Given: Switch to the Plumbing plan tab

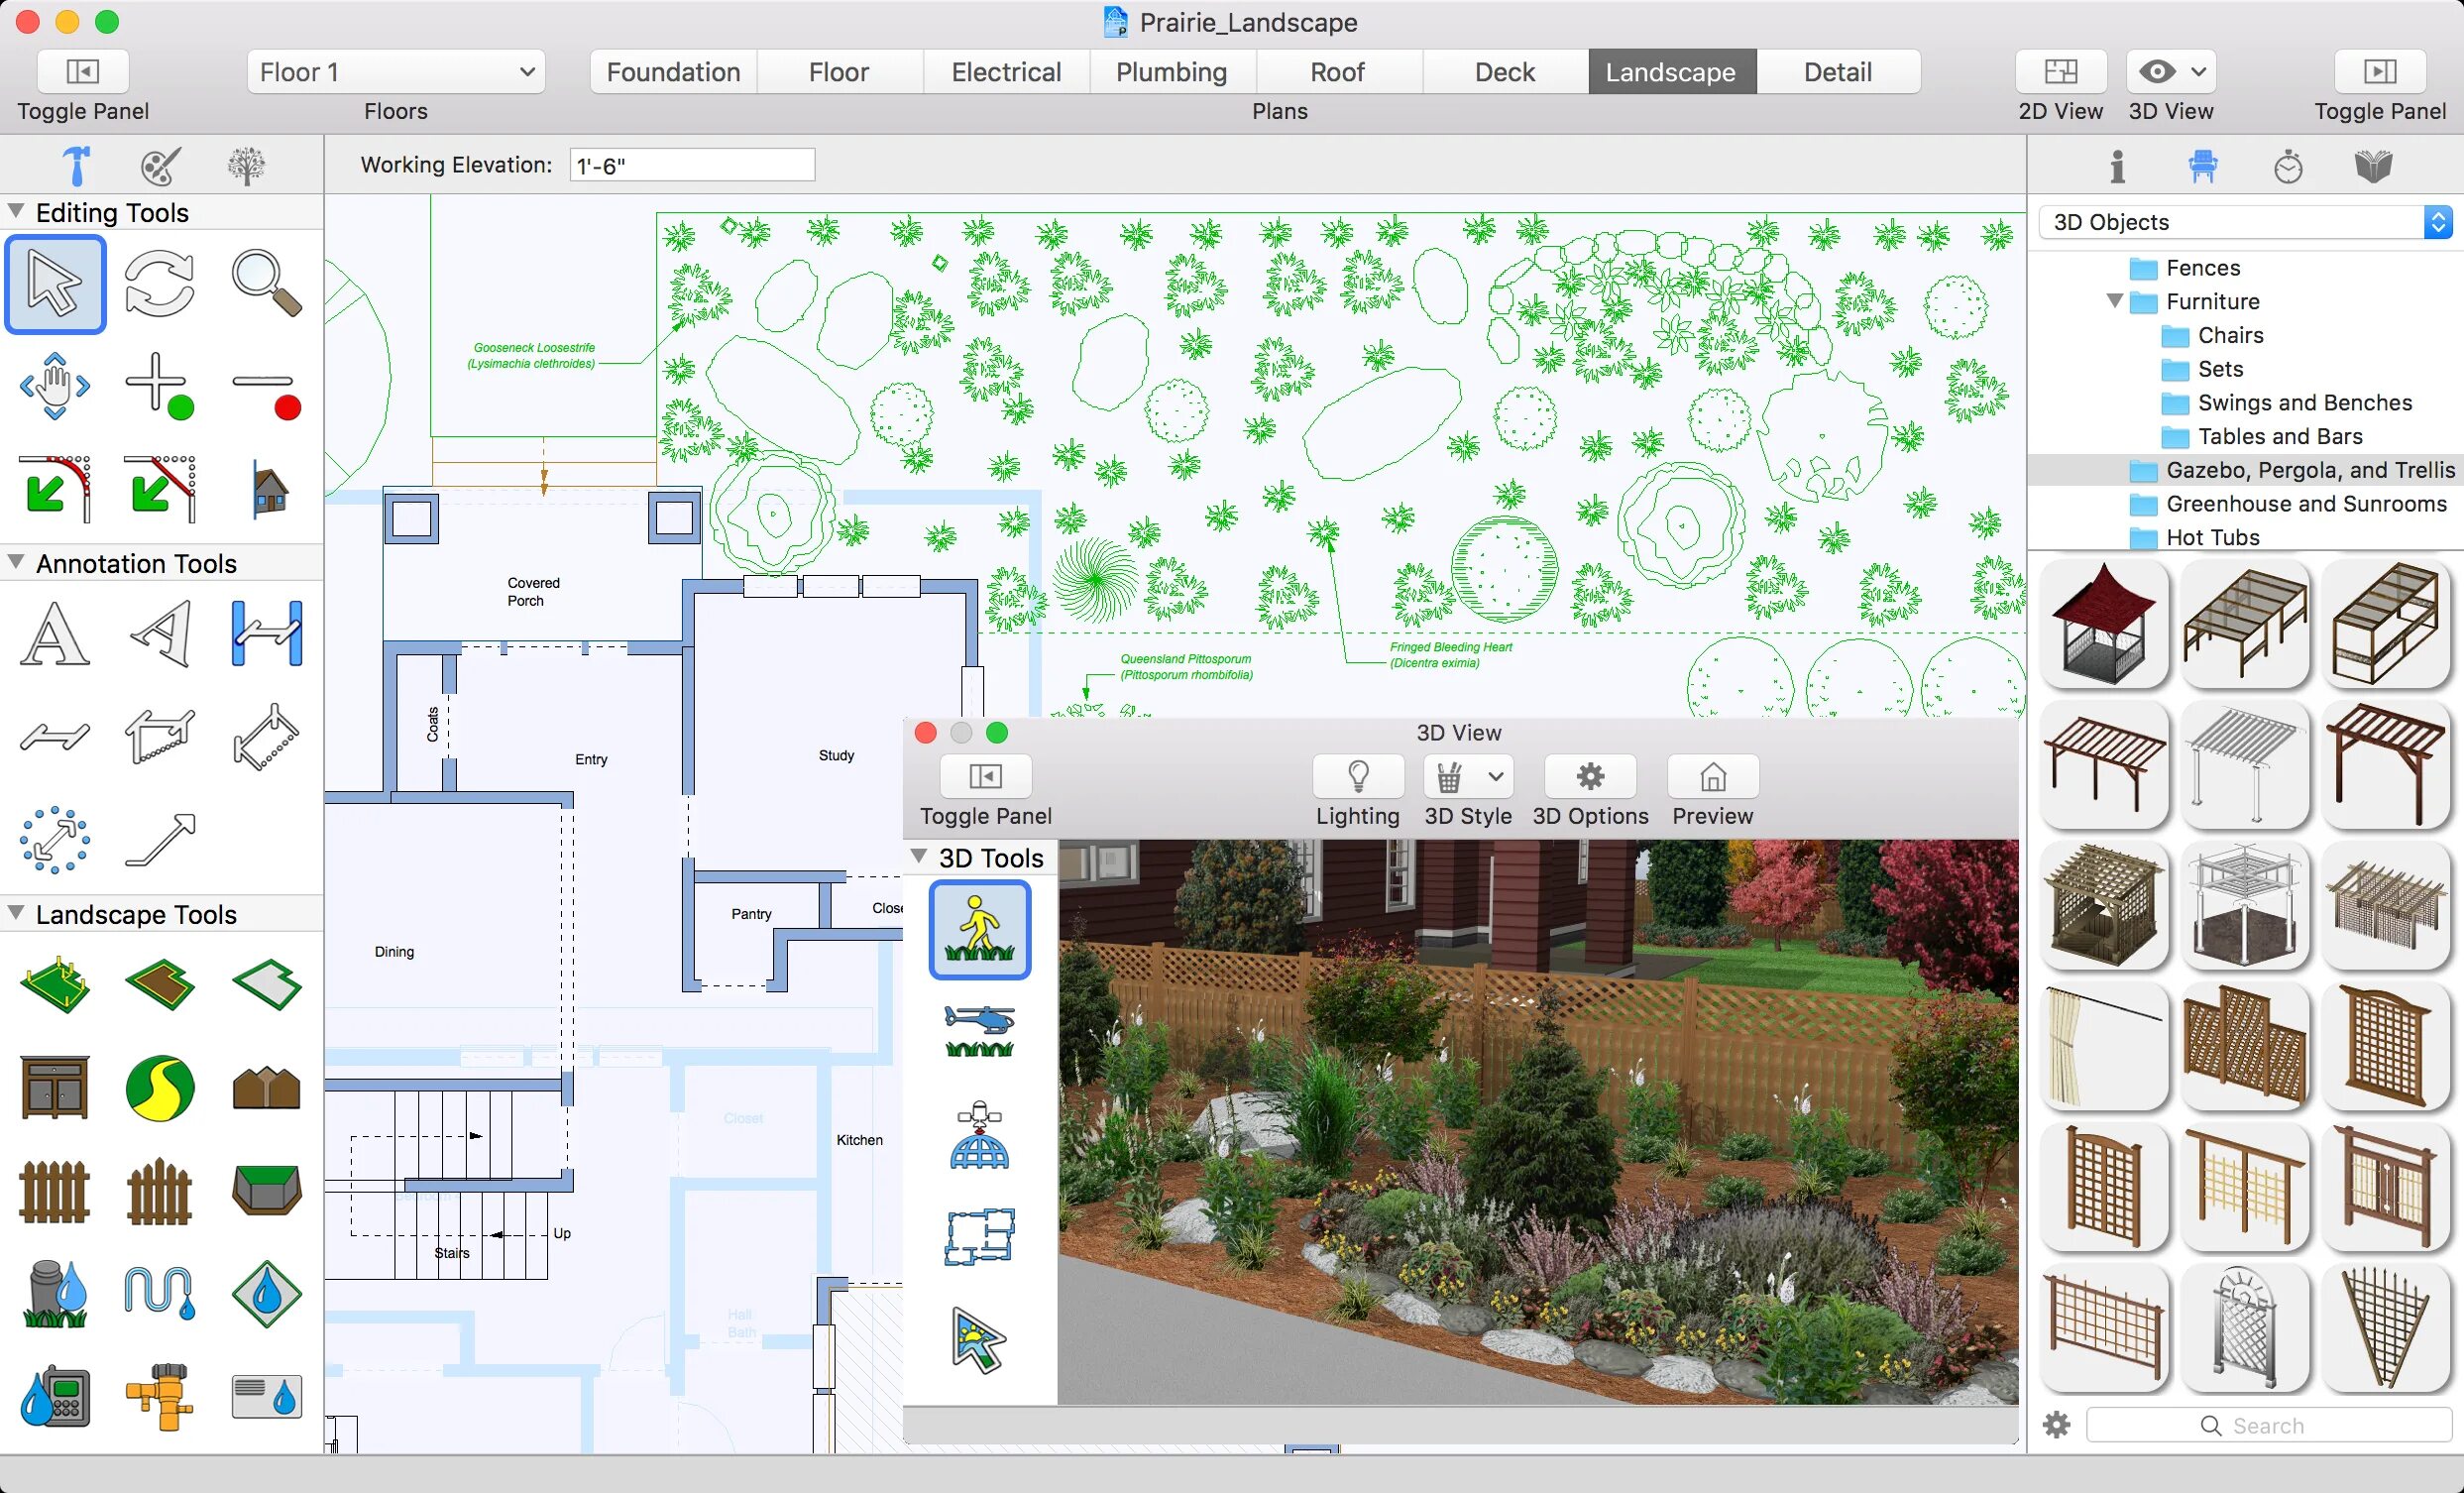Looking at the screenshot, I should [1172, 72].
